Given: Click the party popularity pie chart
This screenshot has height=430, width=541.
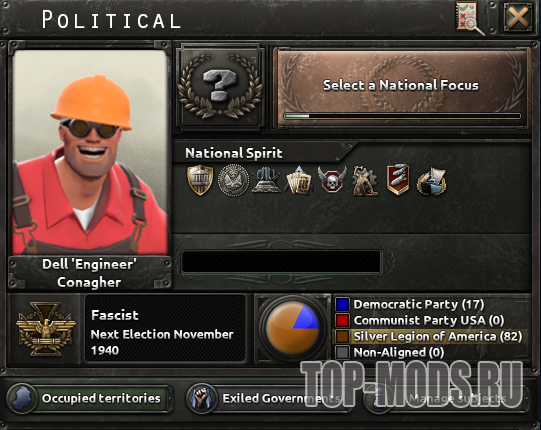Looking at the screenshot, I should [293, 328].
